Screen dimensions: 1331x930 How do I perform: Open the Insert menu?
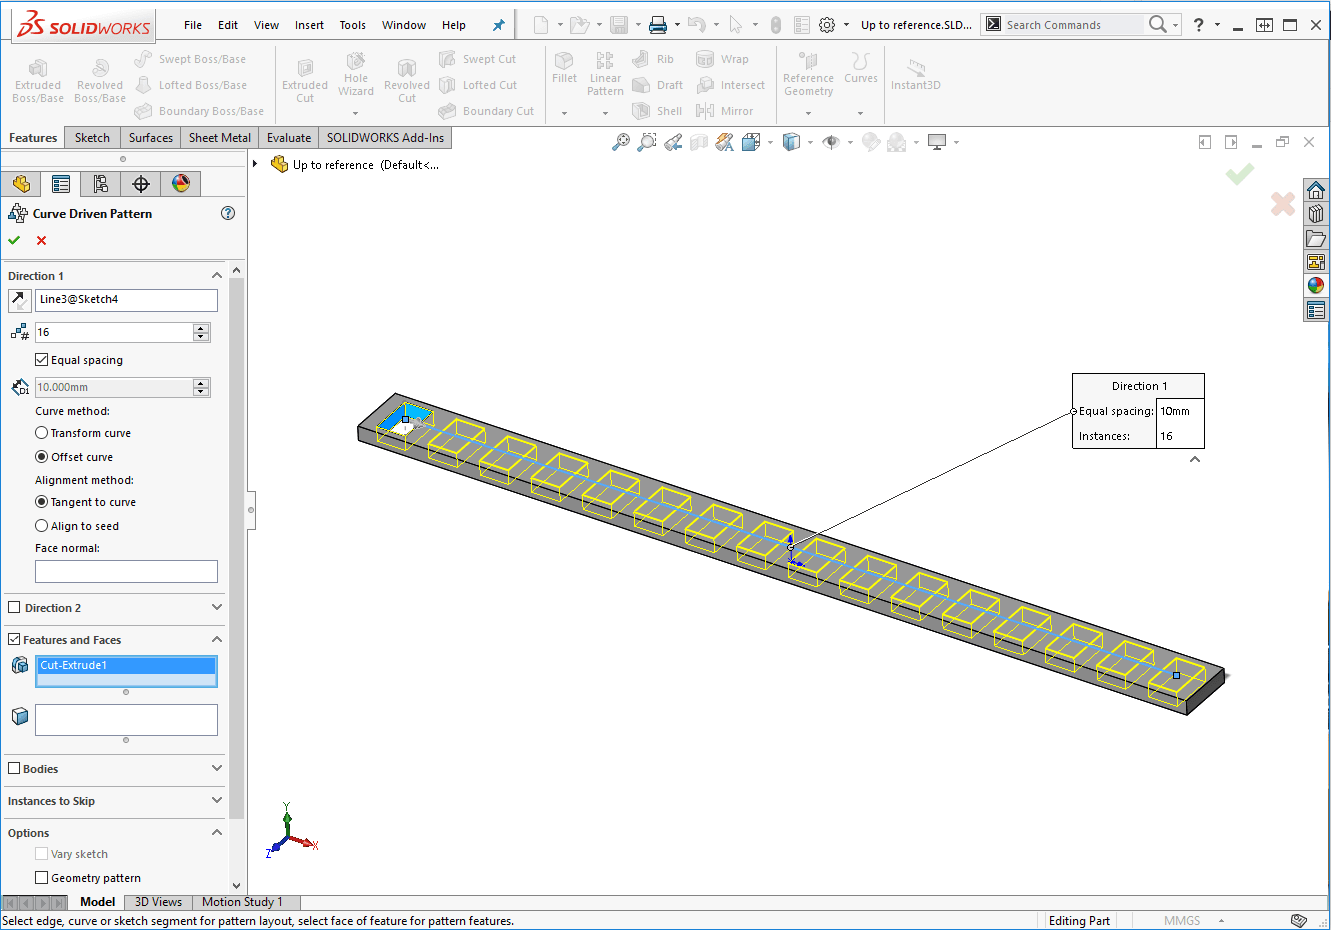309,25
